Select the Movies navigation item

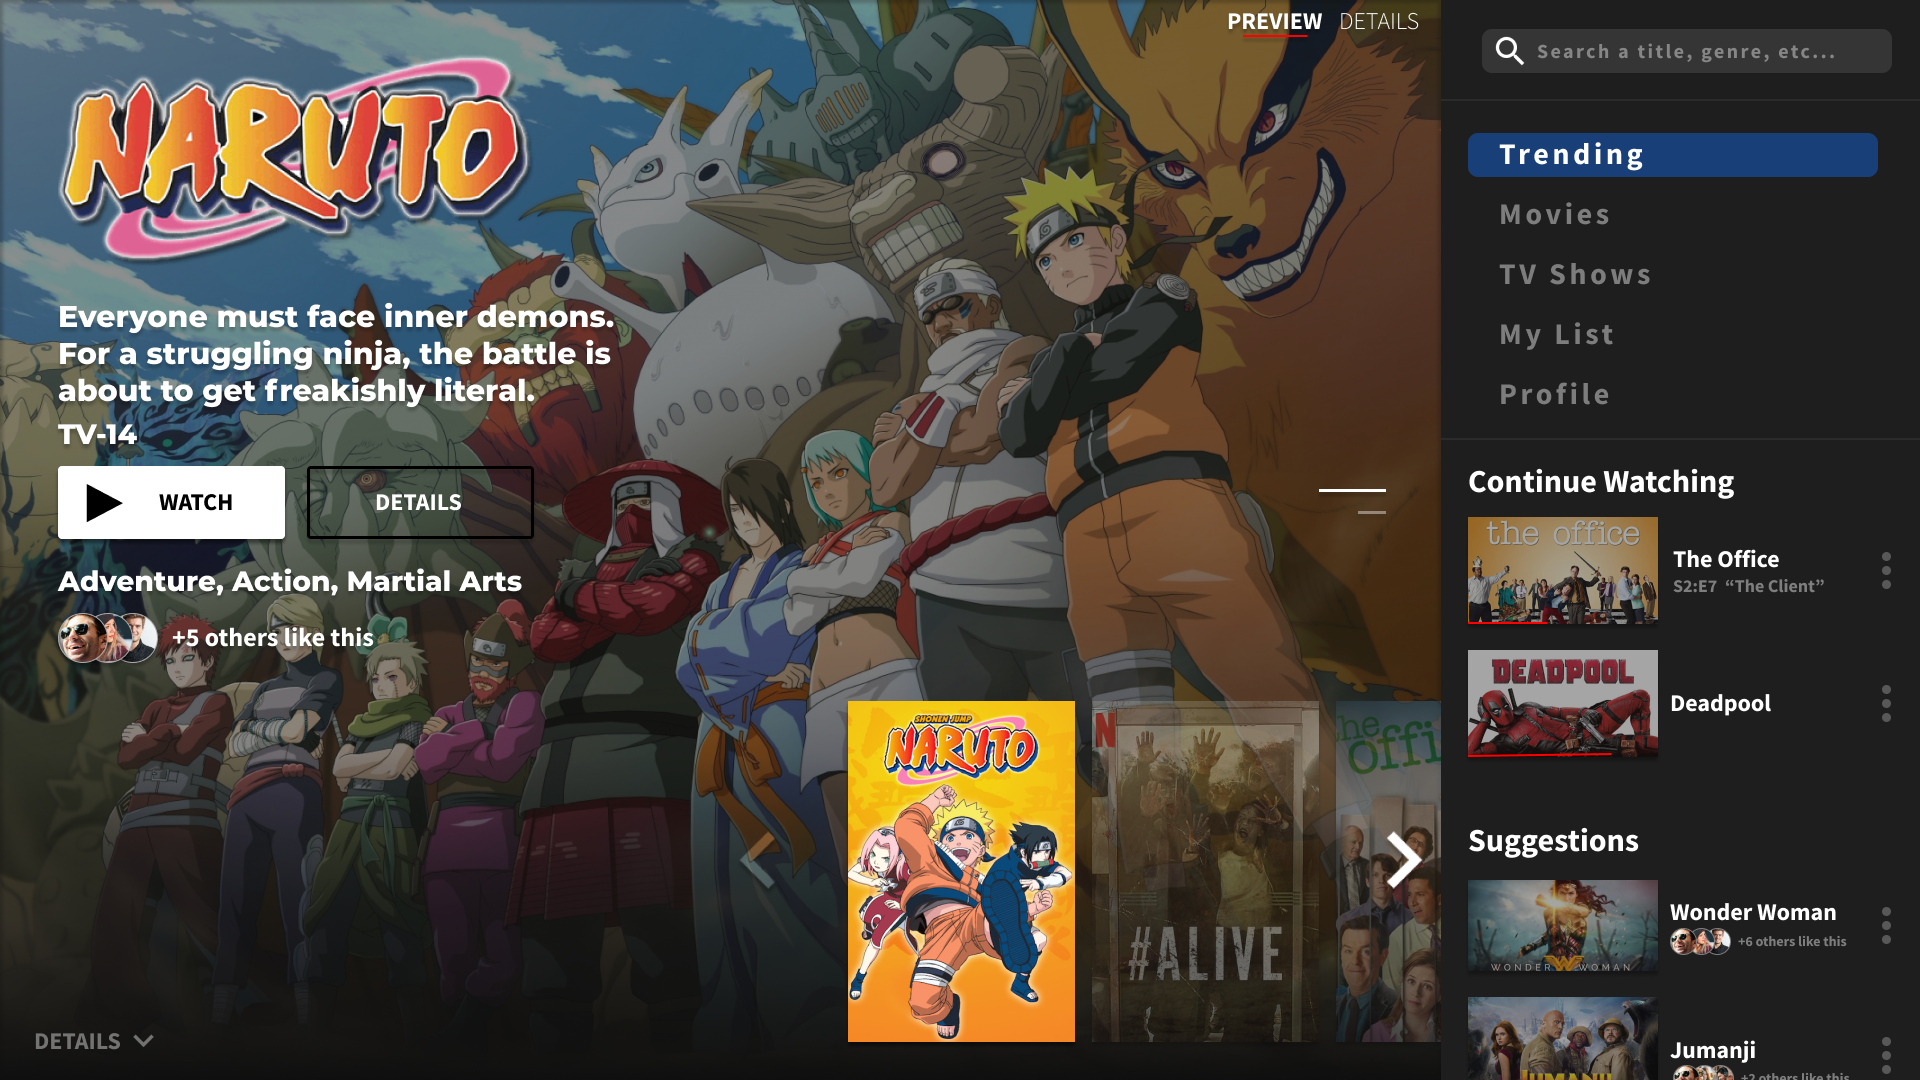click(x=1555, y=214)
